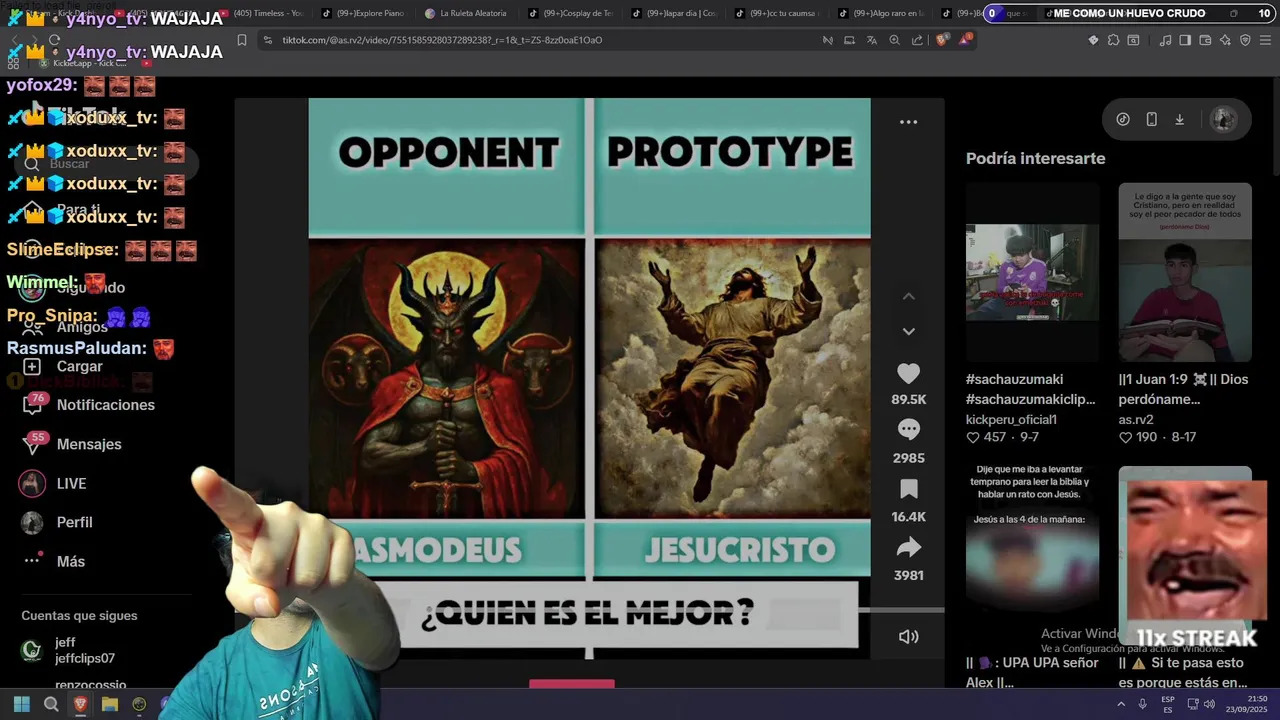The width and height of the screenshot is (1280, 720).
Task: Click the browser address bar URL
Action: (x=442, y=40)
